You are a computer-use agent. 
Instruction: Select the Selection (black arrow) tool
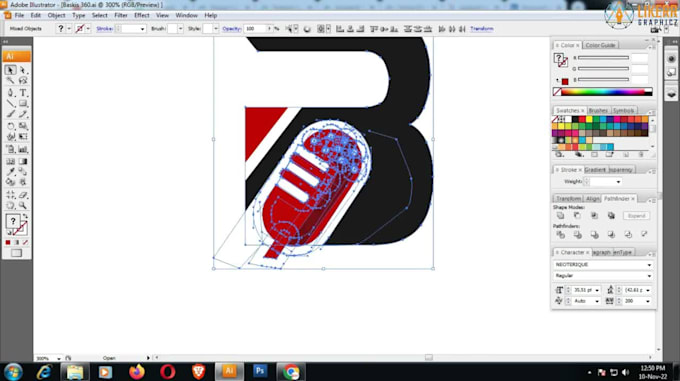click(10, 70)
